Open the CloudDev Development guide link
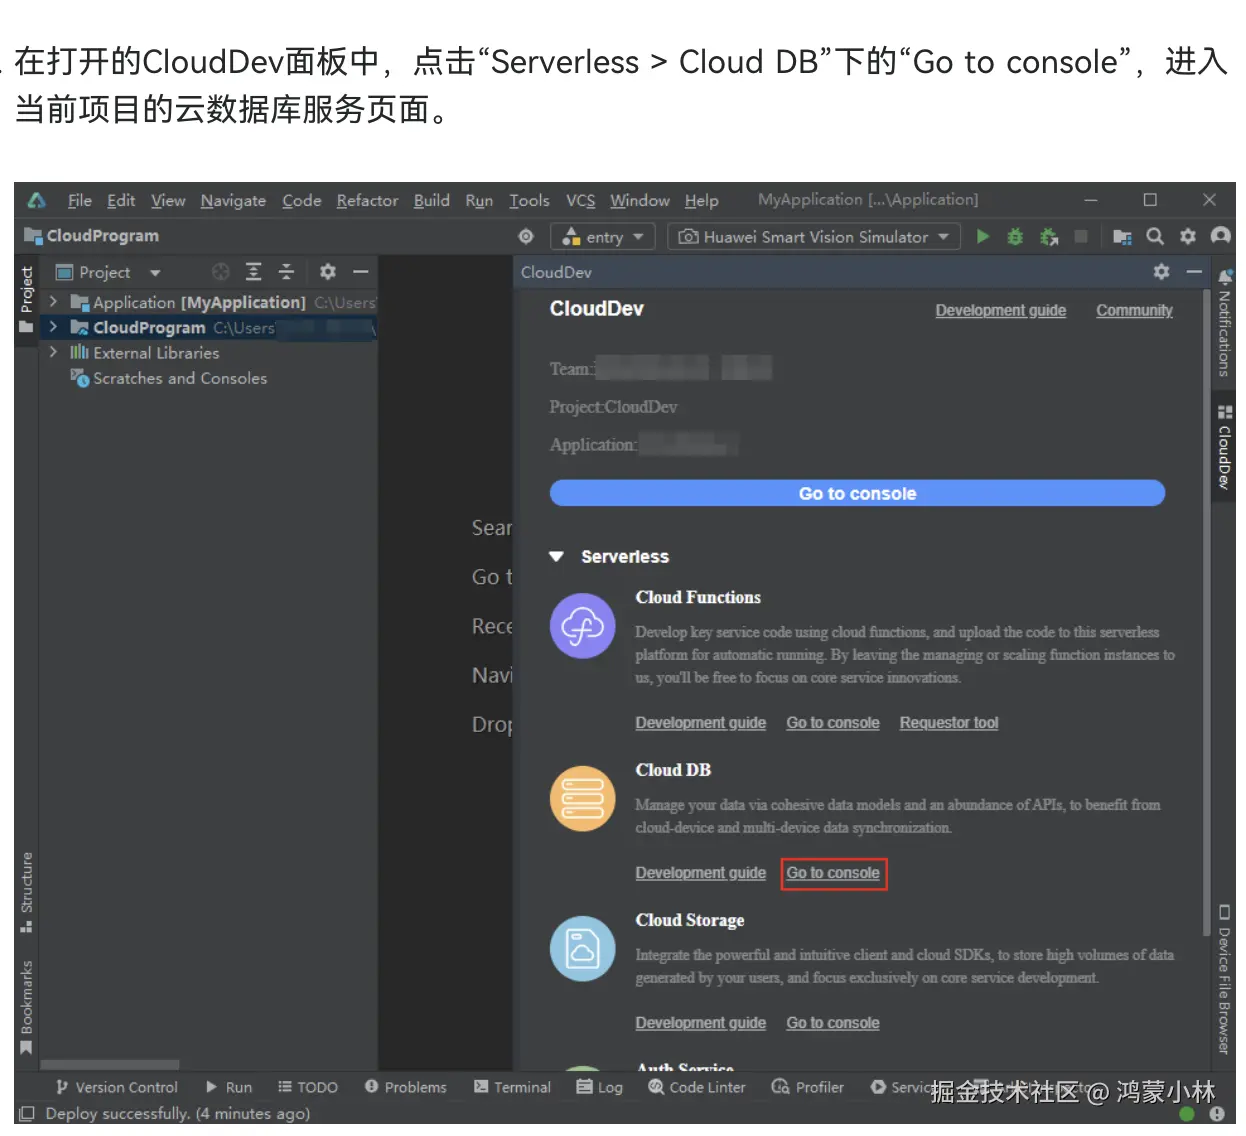The image size is (1246, 1136). [x=1000, y=310]
